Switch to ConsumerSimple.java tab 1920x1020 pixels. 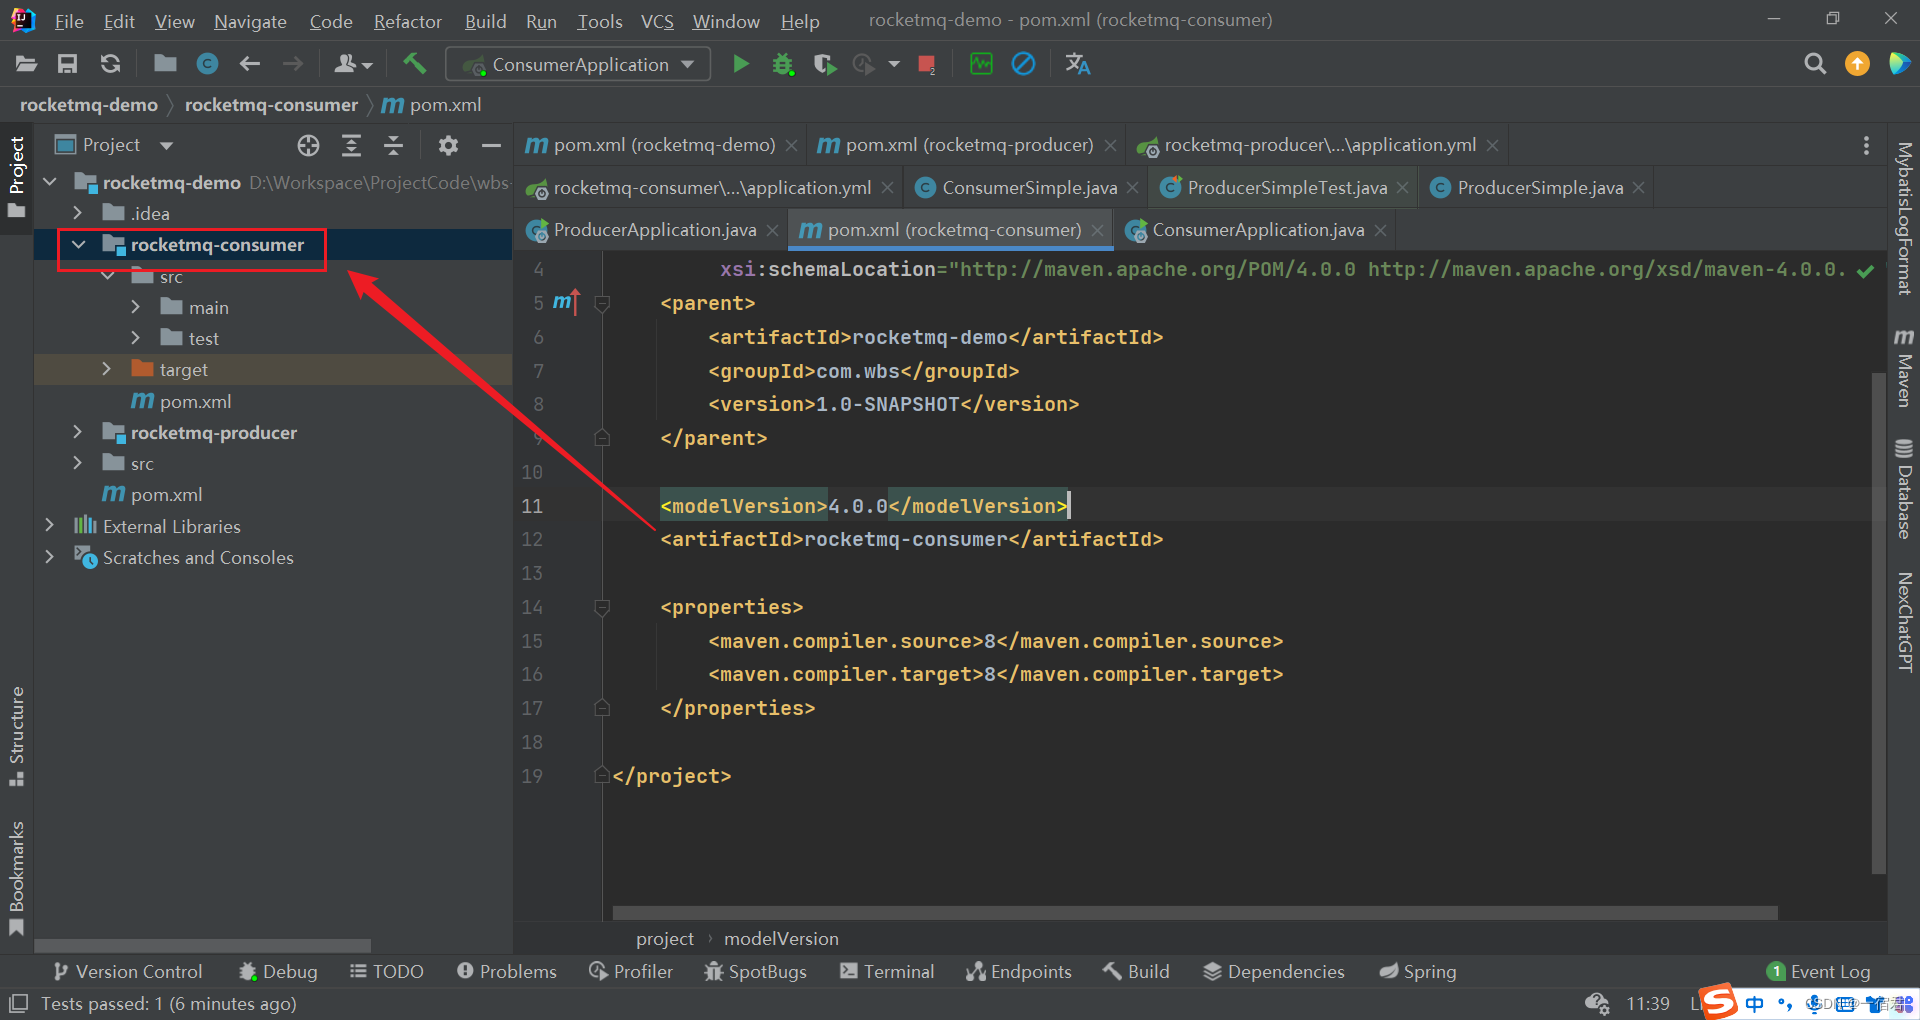[x=1028, y=187]
